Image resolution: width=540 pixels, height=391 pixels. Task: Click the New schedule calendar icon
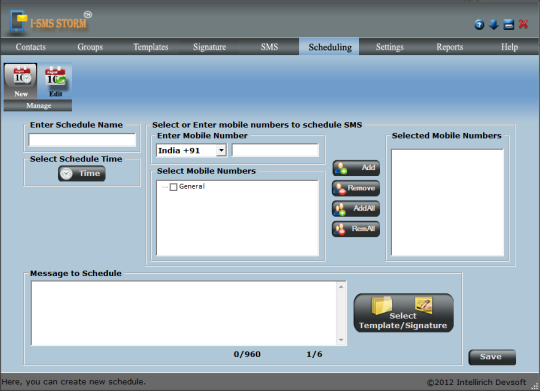pos(21,81)
